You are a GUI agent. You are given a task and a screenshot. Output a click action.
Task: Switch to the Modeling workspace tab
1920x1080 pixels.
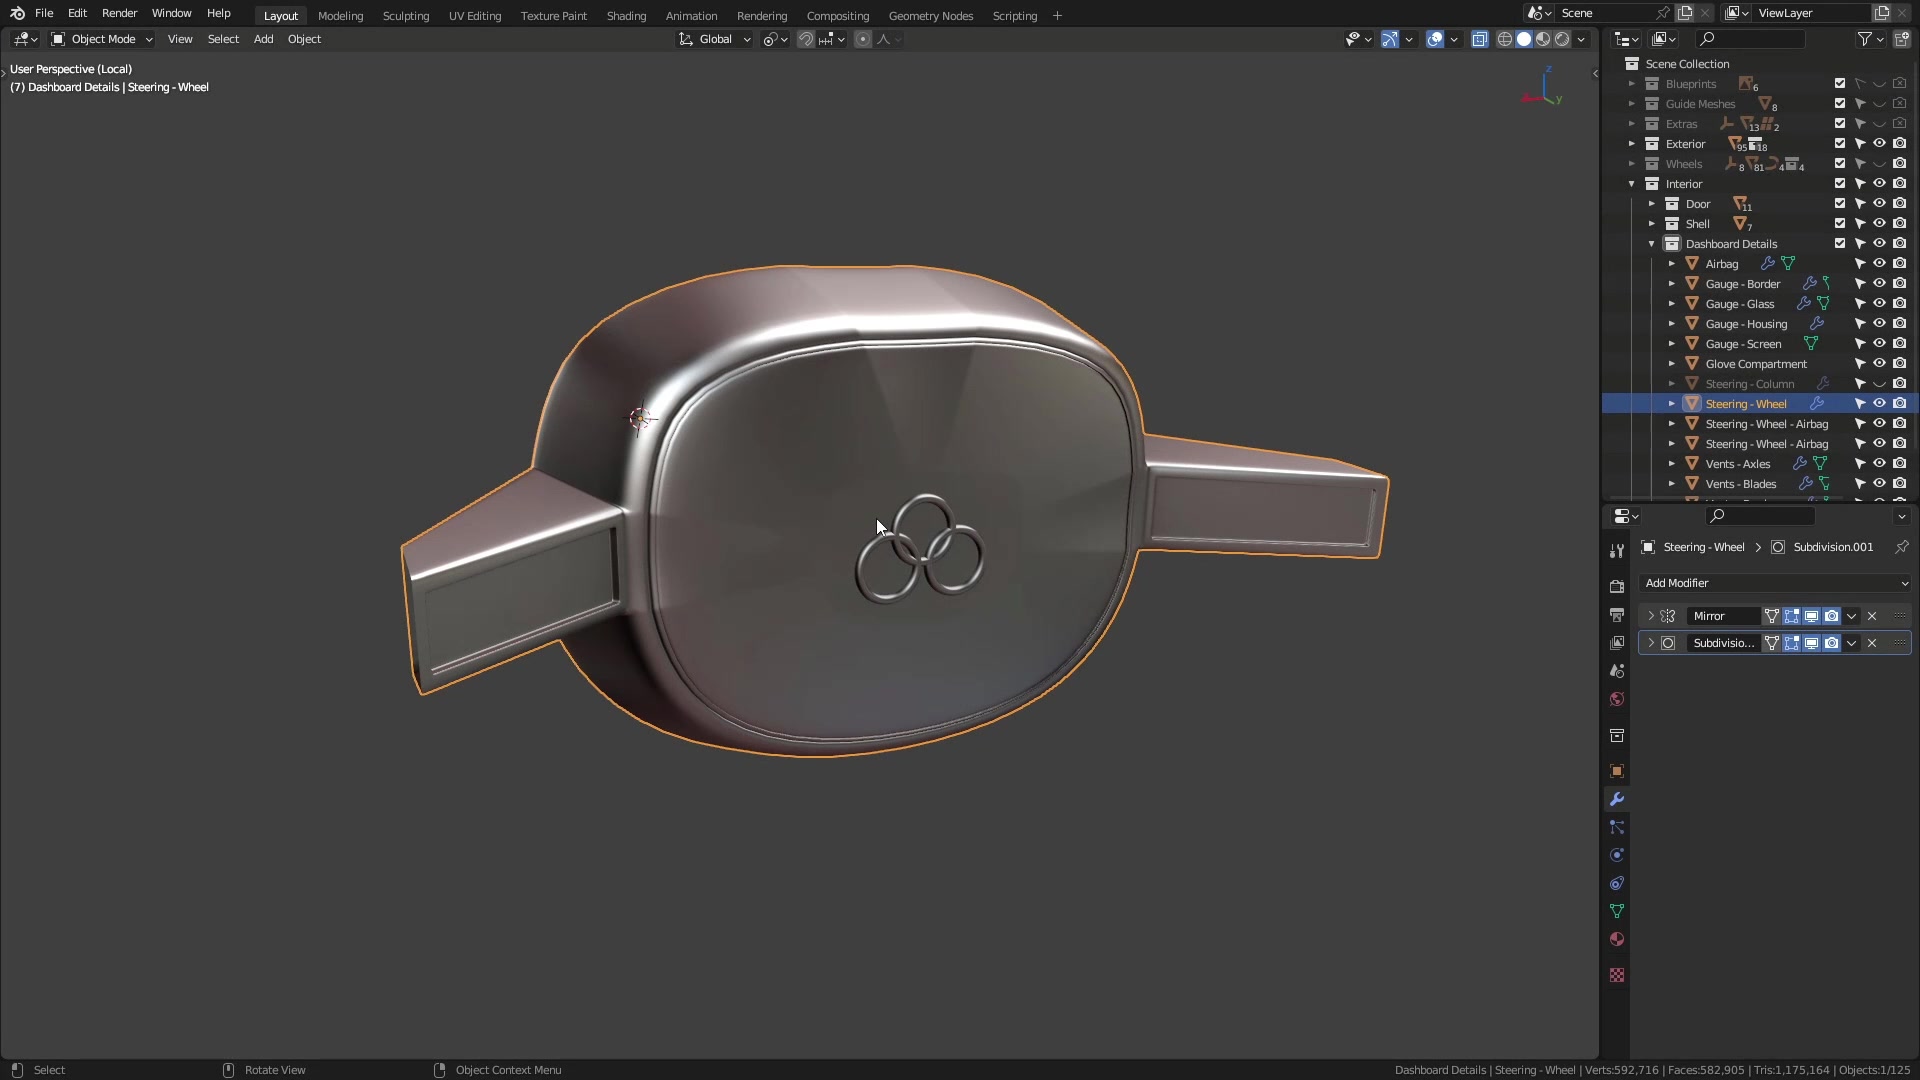coord(340,15)
